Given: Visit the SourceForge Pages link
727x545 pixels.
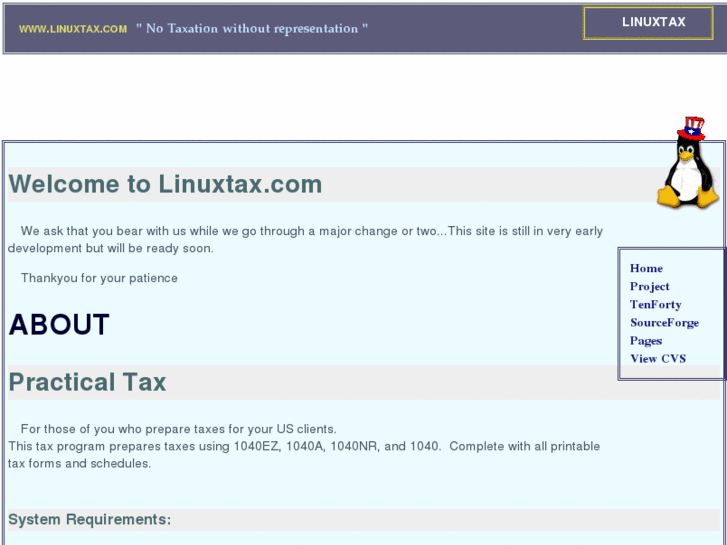Looking at the screenshot, I should tap(664, 332).
